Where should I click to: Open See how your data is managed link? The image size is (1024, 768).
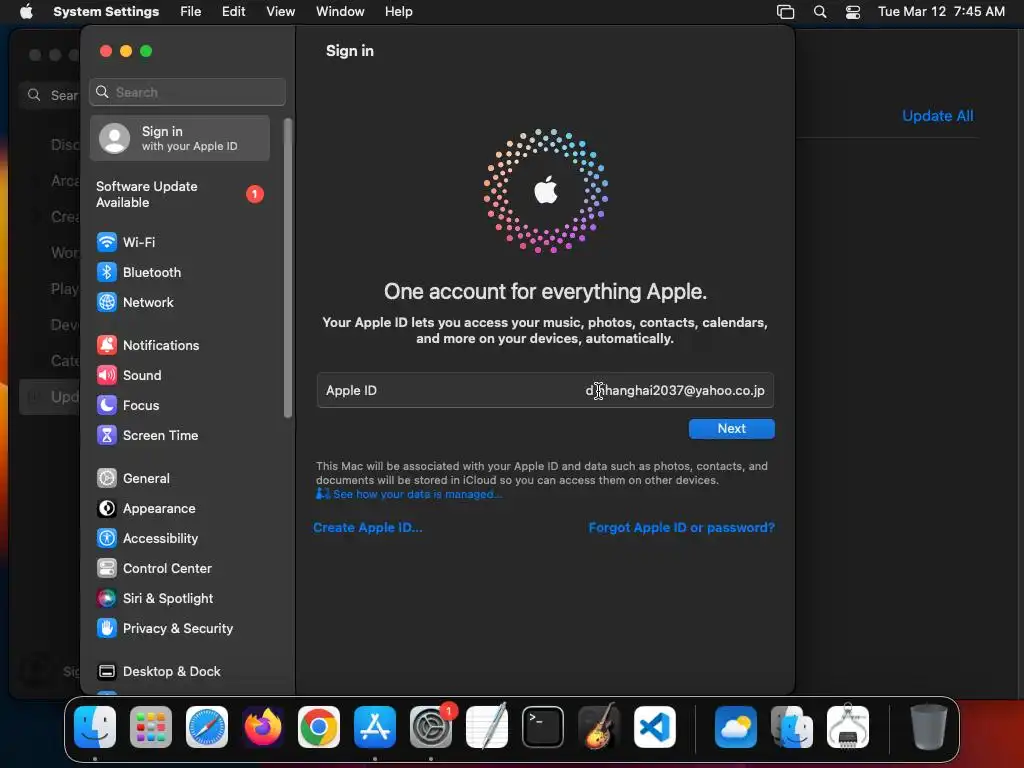(409, 494)
